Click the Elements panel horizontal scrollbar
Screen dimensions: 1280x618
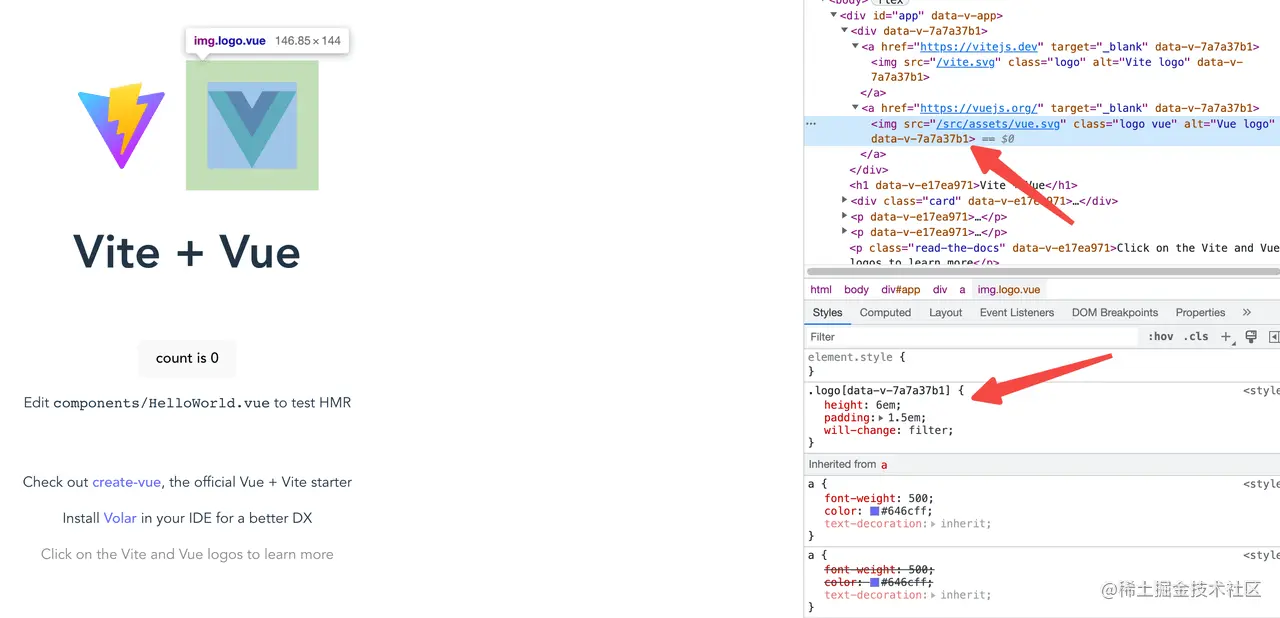pos(1042,271)
